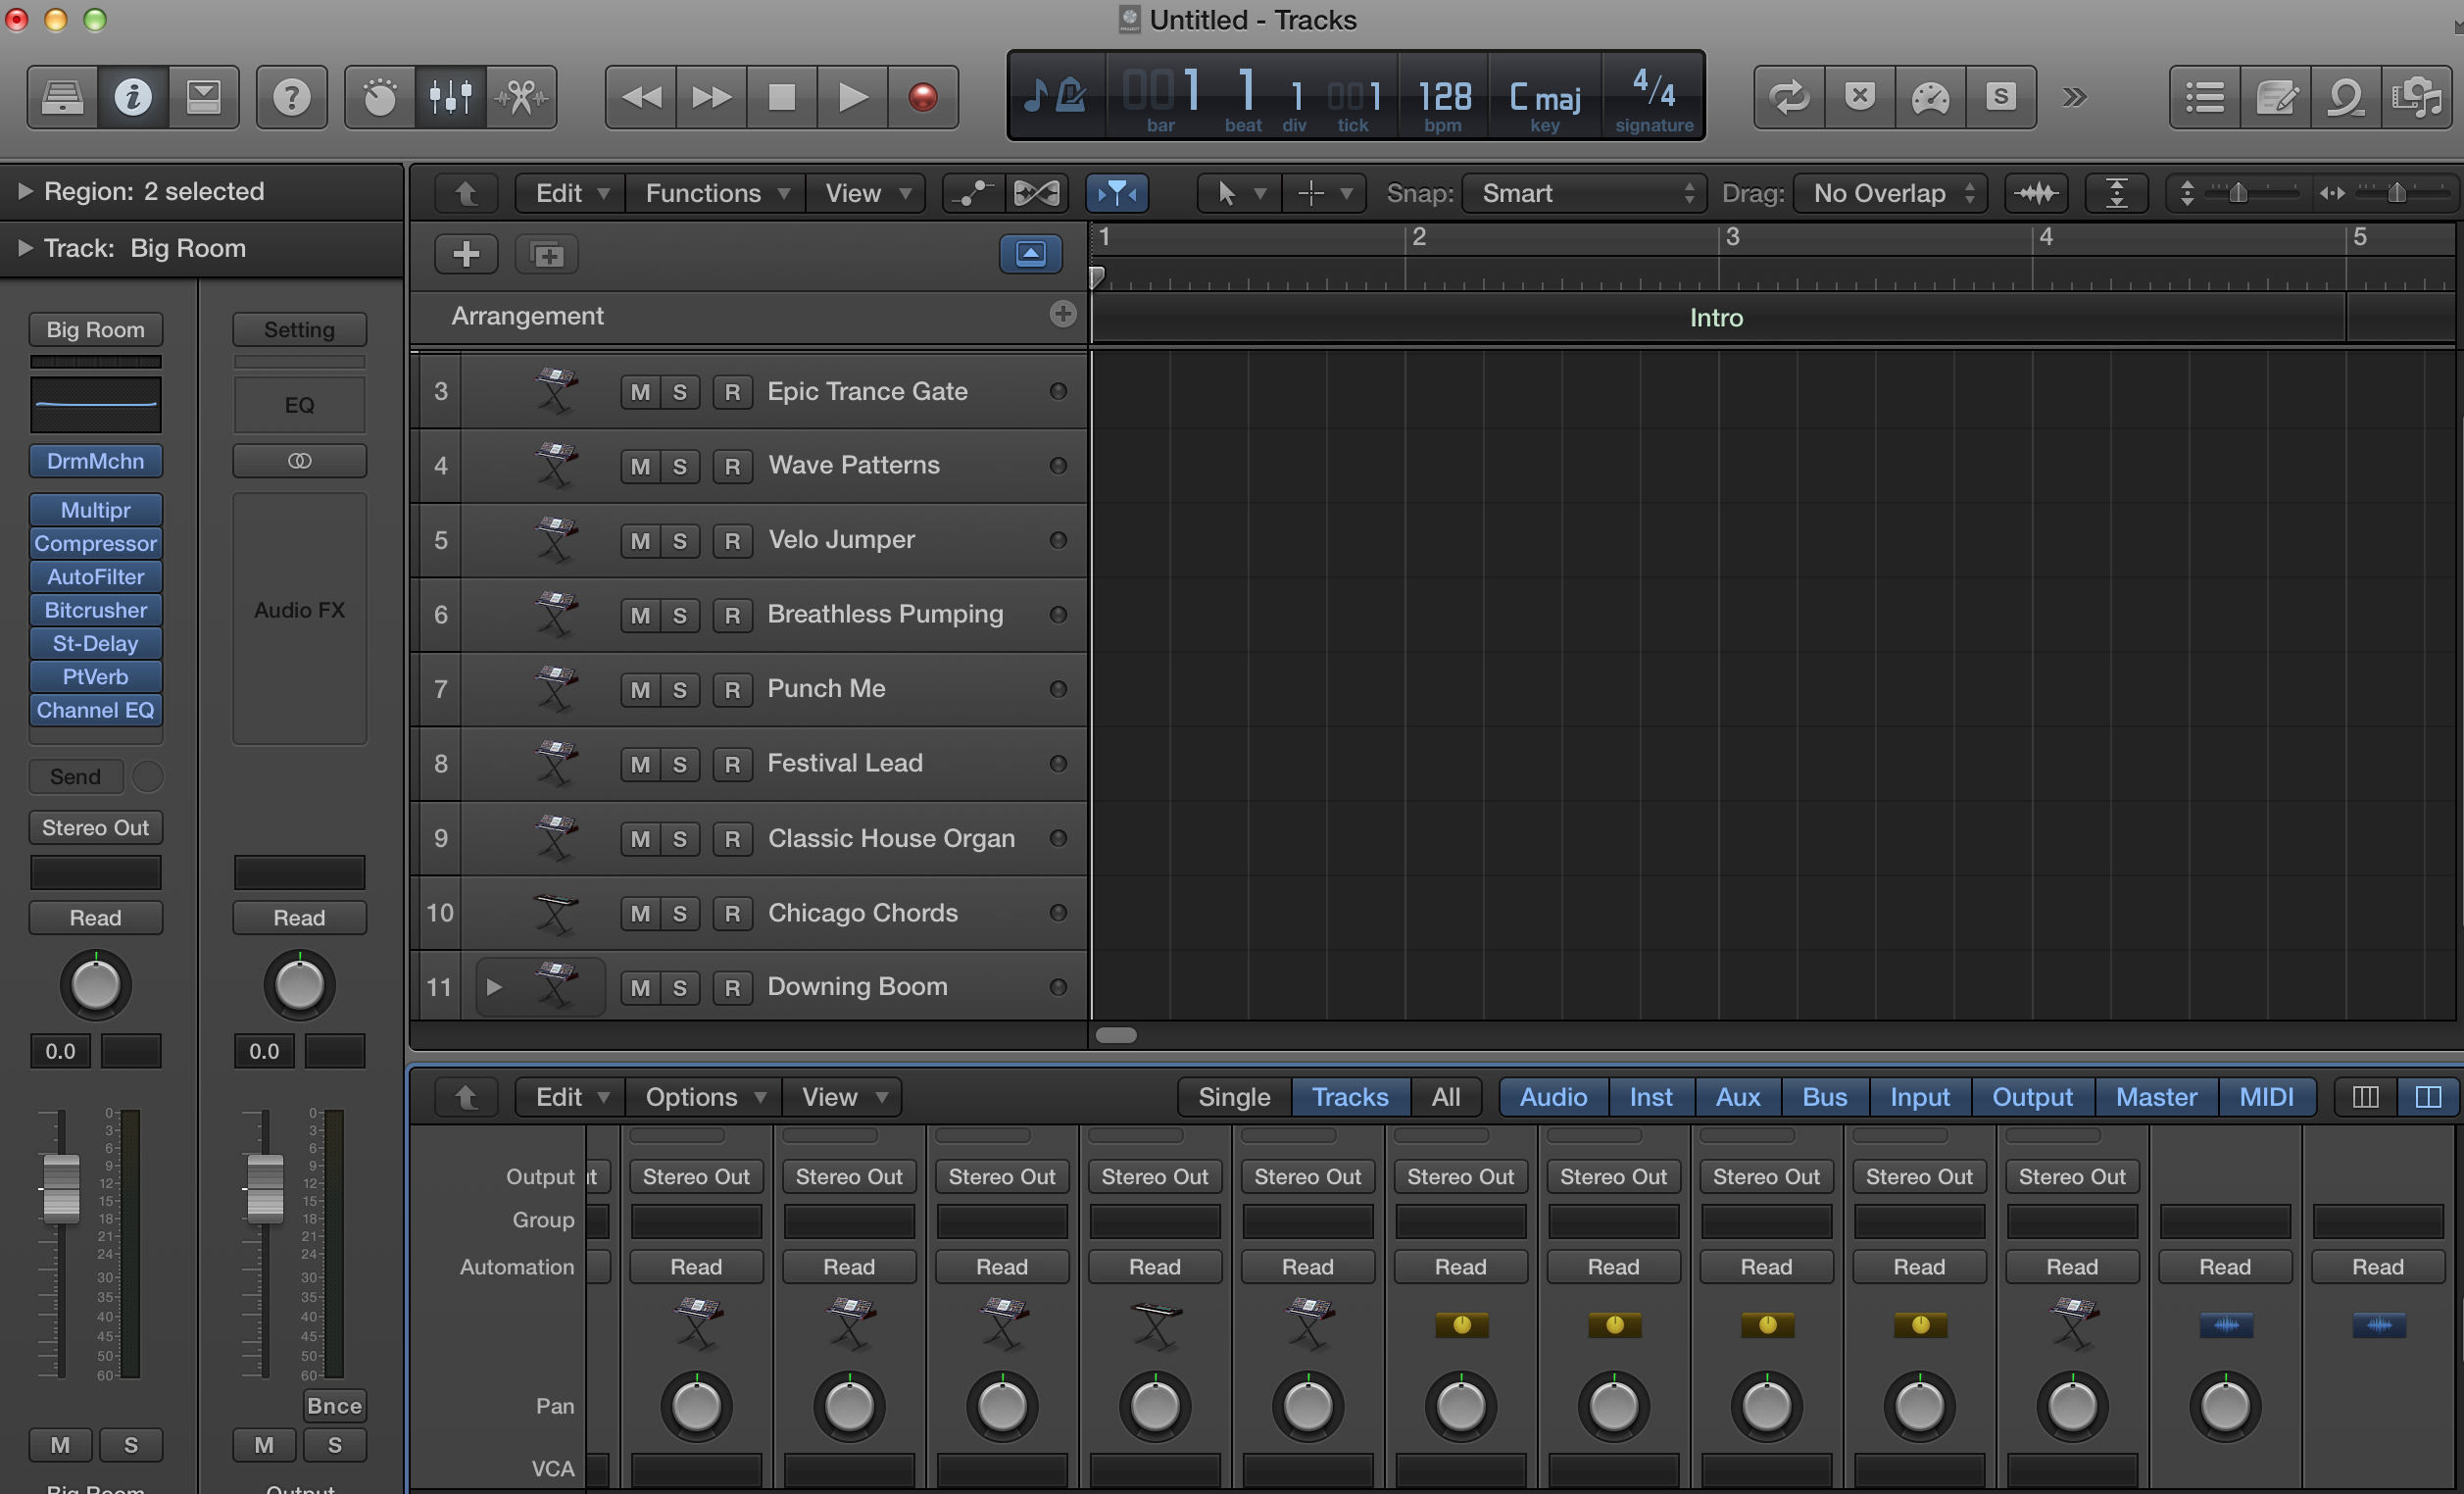This screenshot has width=2464, height=1494.
Task: Click the Editors scissors icon
Action: pos(521,97)
